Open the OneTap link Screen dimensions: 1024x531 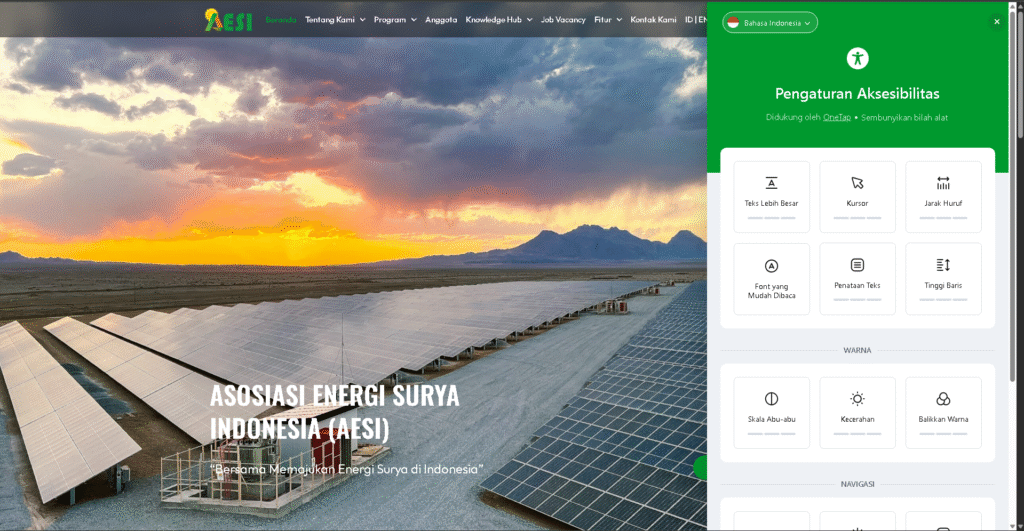837,118
